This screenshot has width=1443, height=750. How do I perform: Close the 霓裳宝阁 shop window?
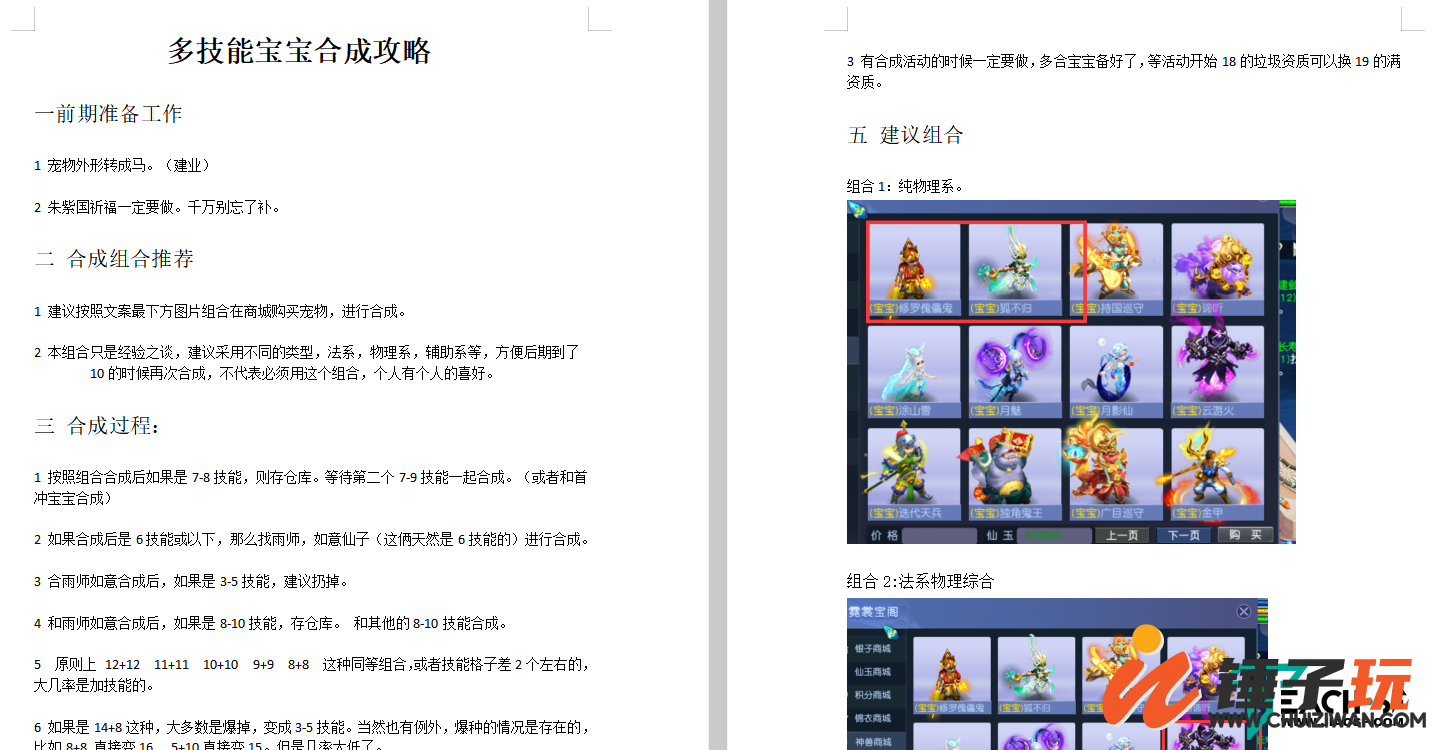tap(1243, 611)
